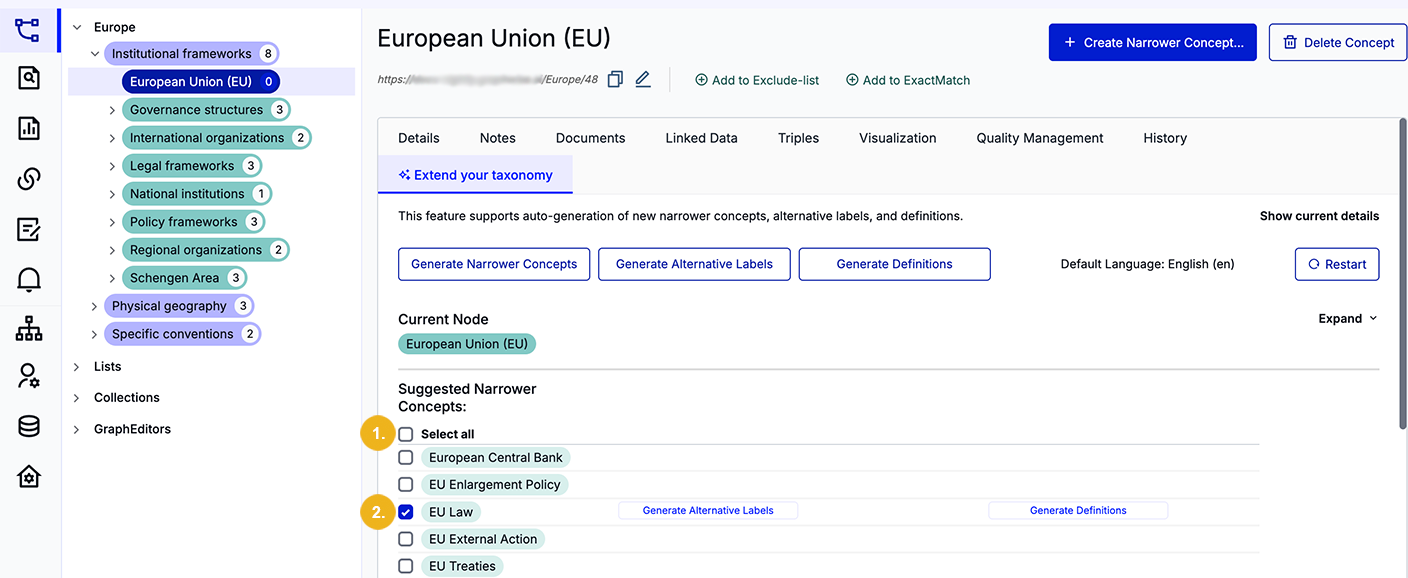Screen dimensions: 1408x578
Task: Click Expand dropdown beside Current Node
Action: 1348,318
